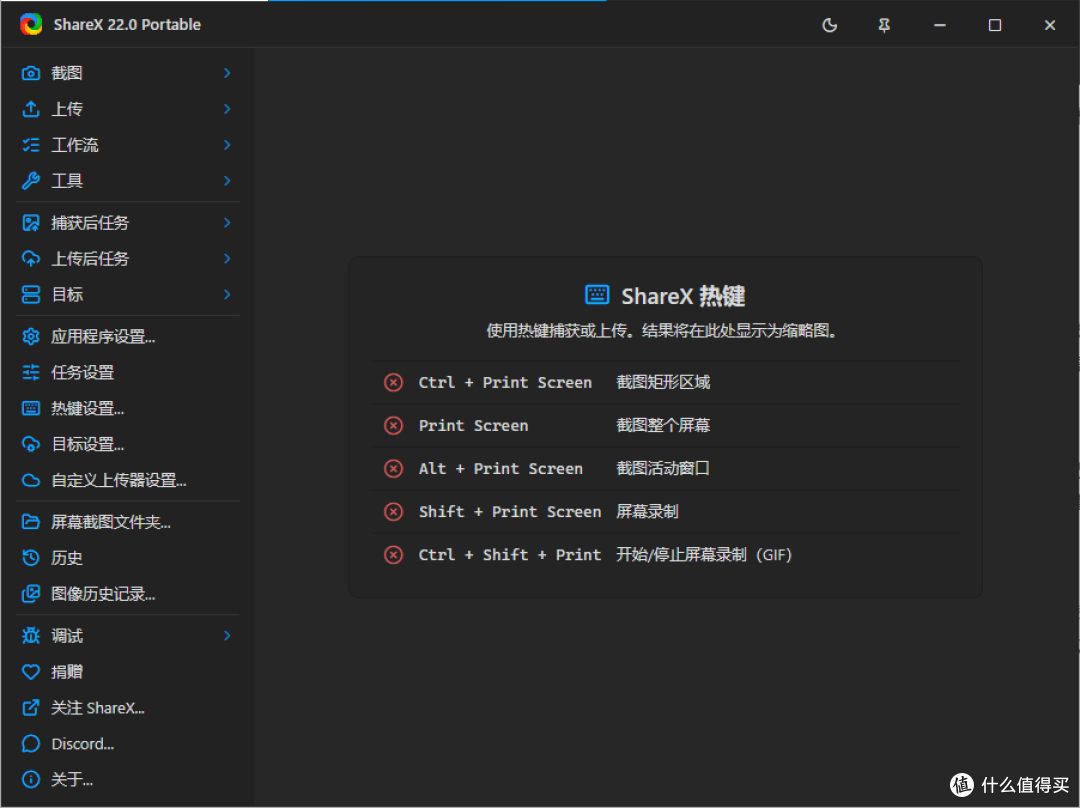Click the gear icon beside 应用程序设置
1080x808 pixels.
[x=31, y=336]
